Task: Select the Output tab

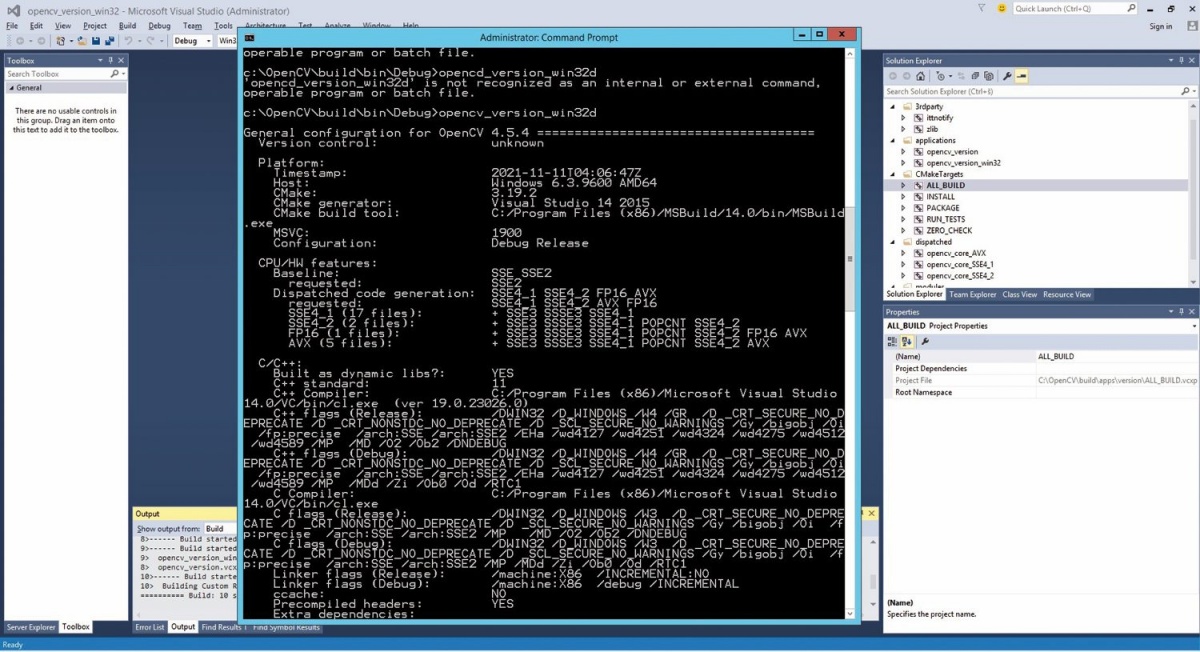Action: point(183,627)
